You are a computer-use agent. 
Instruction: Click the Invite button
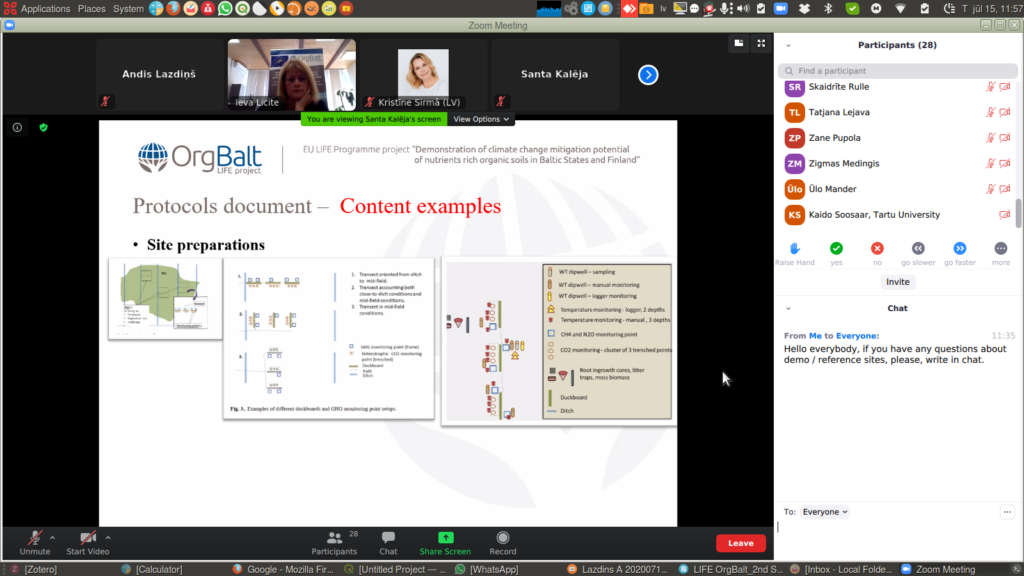click(x=897, y=282)
